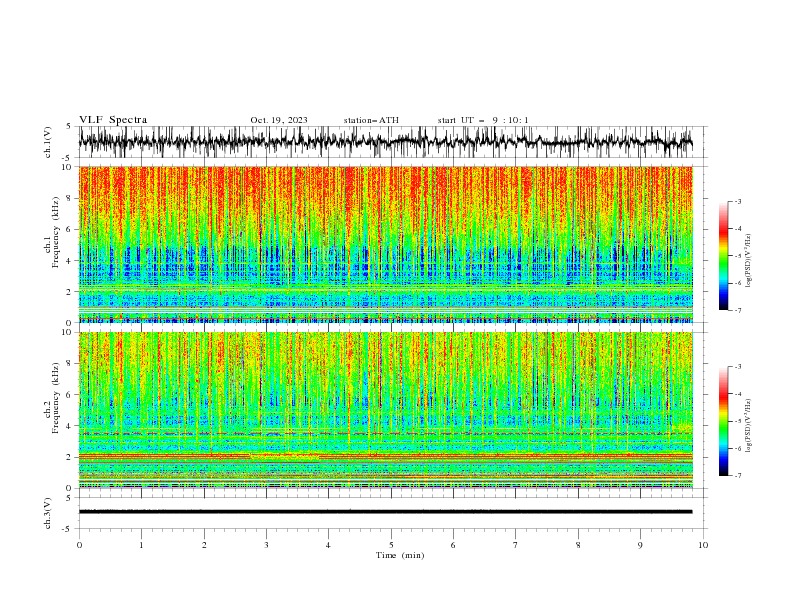Click time axis tick label '7'
Image resolution: width=792 pixels, height=612 pixels.
[x=516, y=545]
